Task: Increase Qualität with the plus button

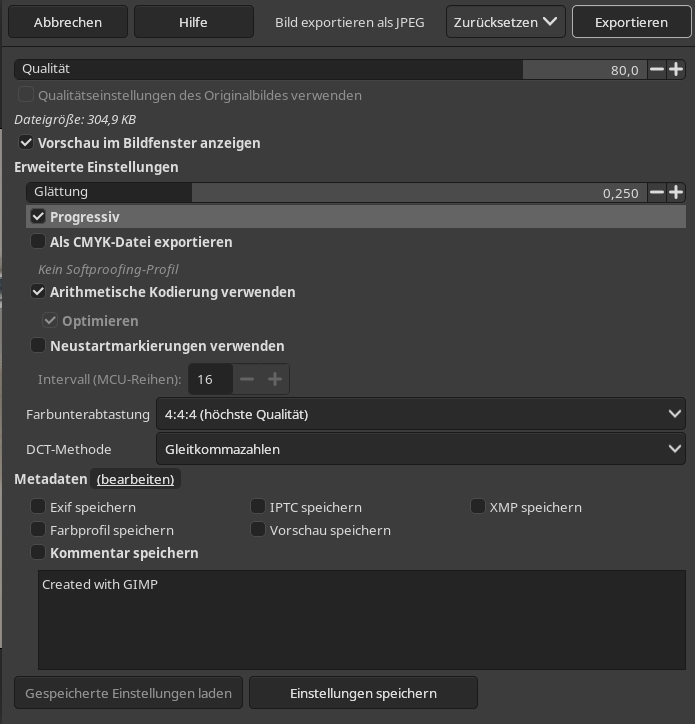Action: coord(676,70)
